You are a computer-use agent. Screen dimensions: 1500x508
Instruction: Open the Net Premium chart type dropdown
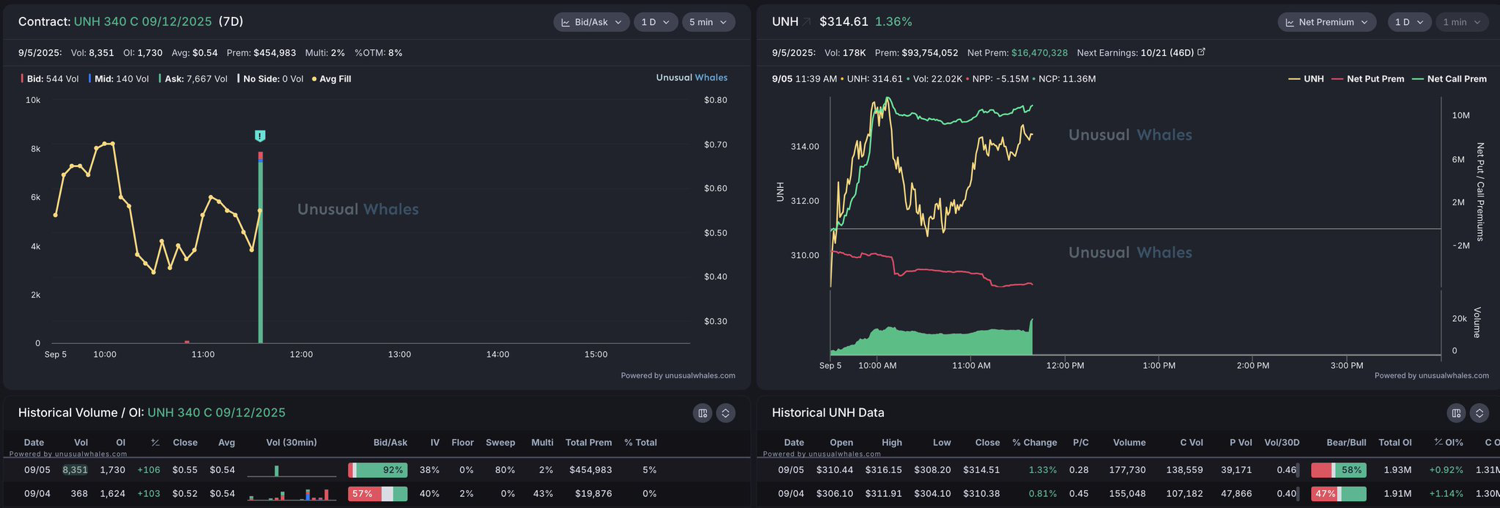[x=1327, y=22]
